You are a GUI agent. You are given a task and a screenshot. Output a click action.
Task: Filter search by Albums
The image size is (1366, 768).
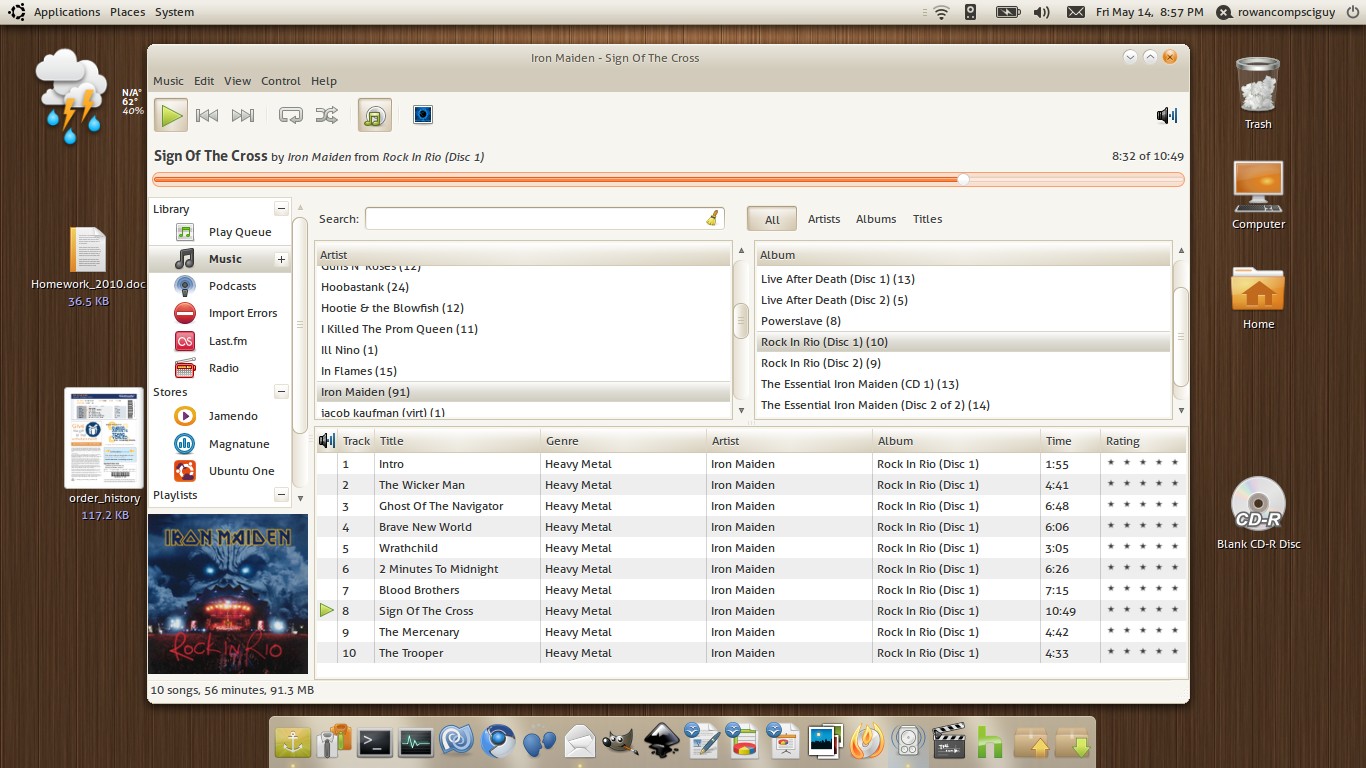[x=876, y=219]
